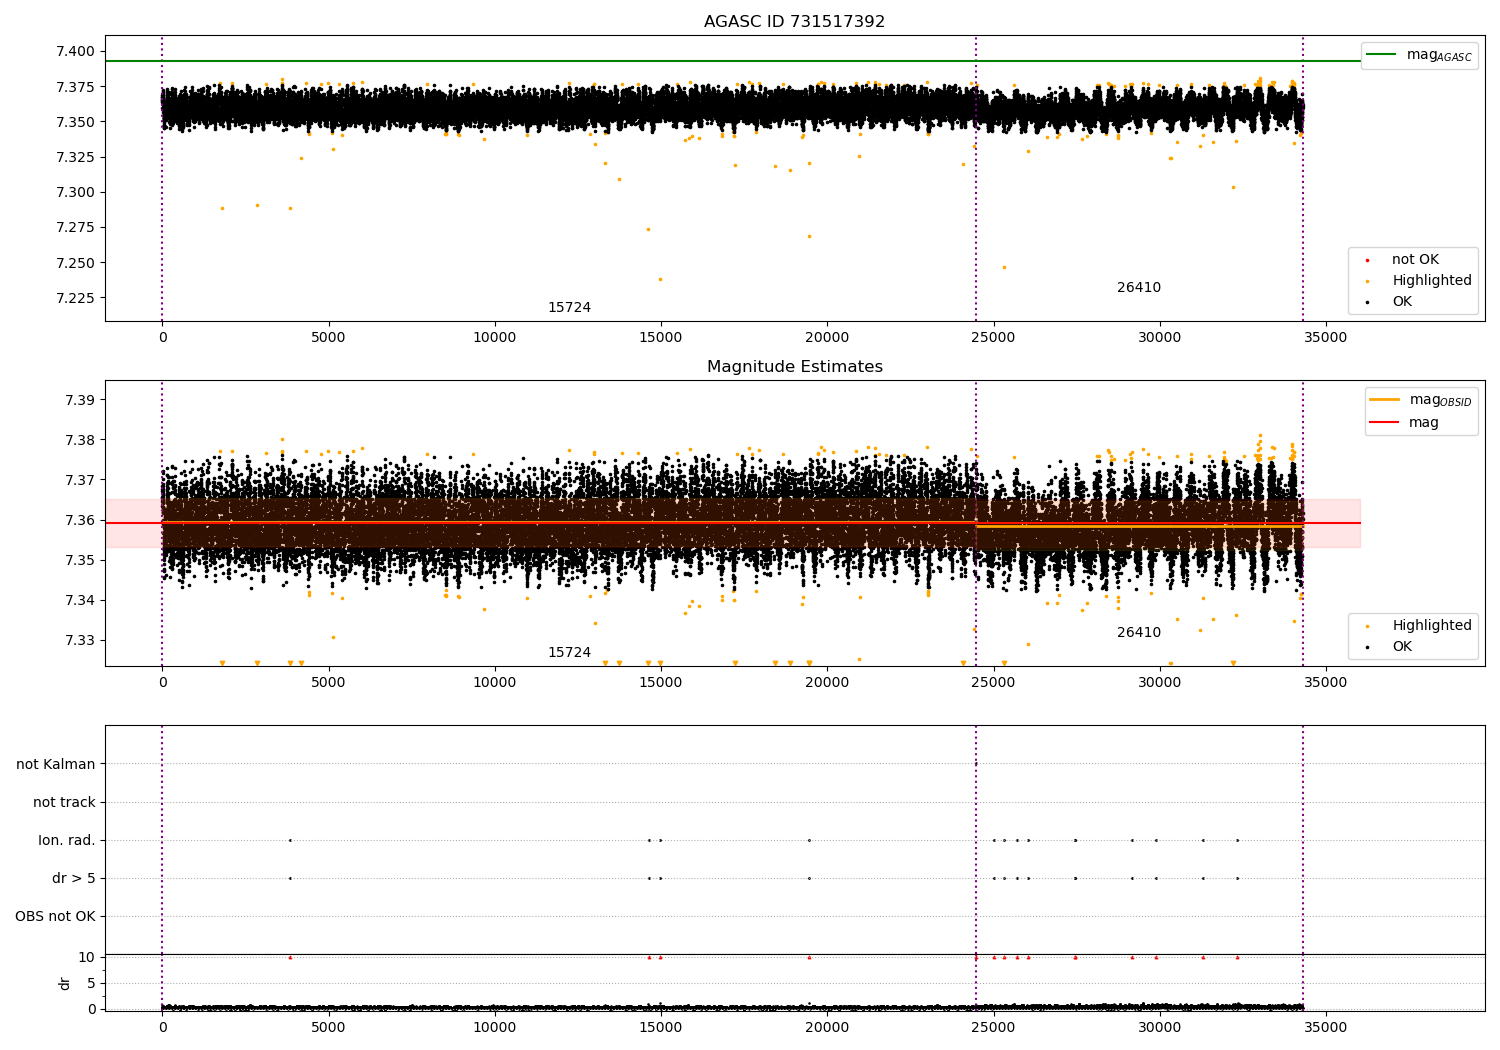This screenshot has width=1500, height=1050.
Task: Click the 7.375 y-axis tick label
Action: [x=76, y=87]
